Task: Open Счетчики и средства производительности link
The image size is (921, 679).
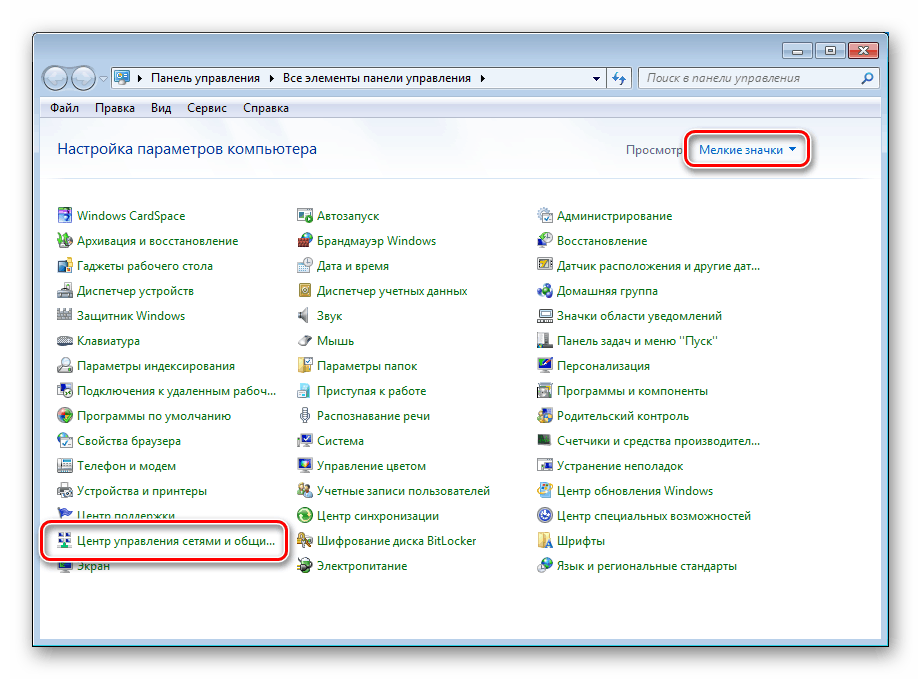Action: coord(658,441)
